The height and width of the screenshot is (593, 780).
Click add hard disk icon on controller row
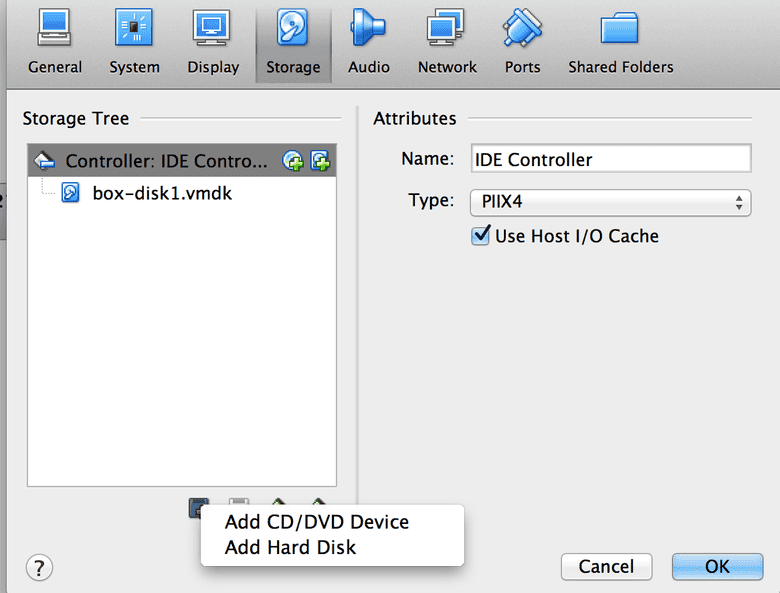320,161
